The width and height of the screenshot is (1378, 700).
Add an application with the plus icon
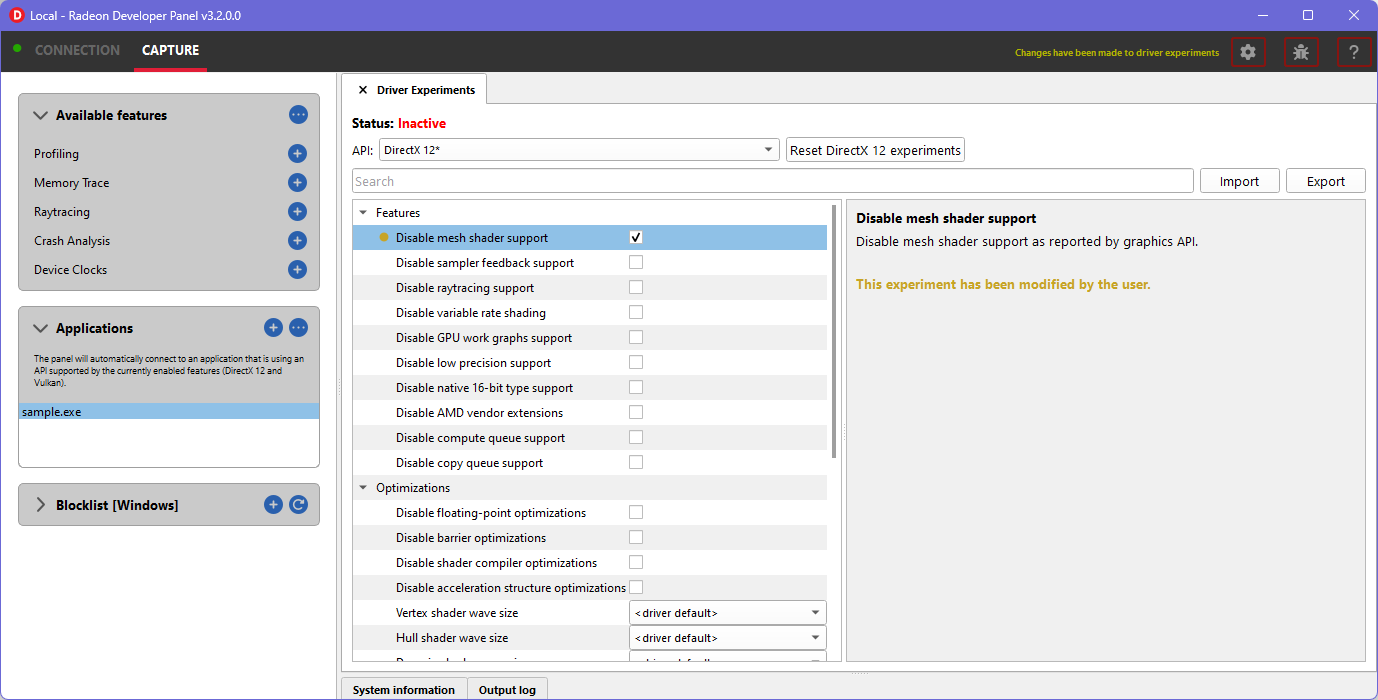pos(273,327)
